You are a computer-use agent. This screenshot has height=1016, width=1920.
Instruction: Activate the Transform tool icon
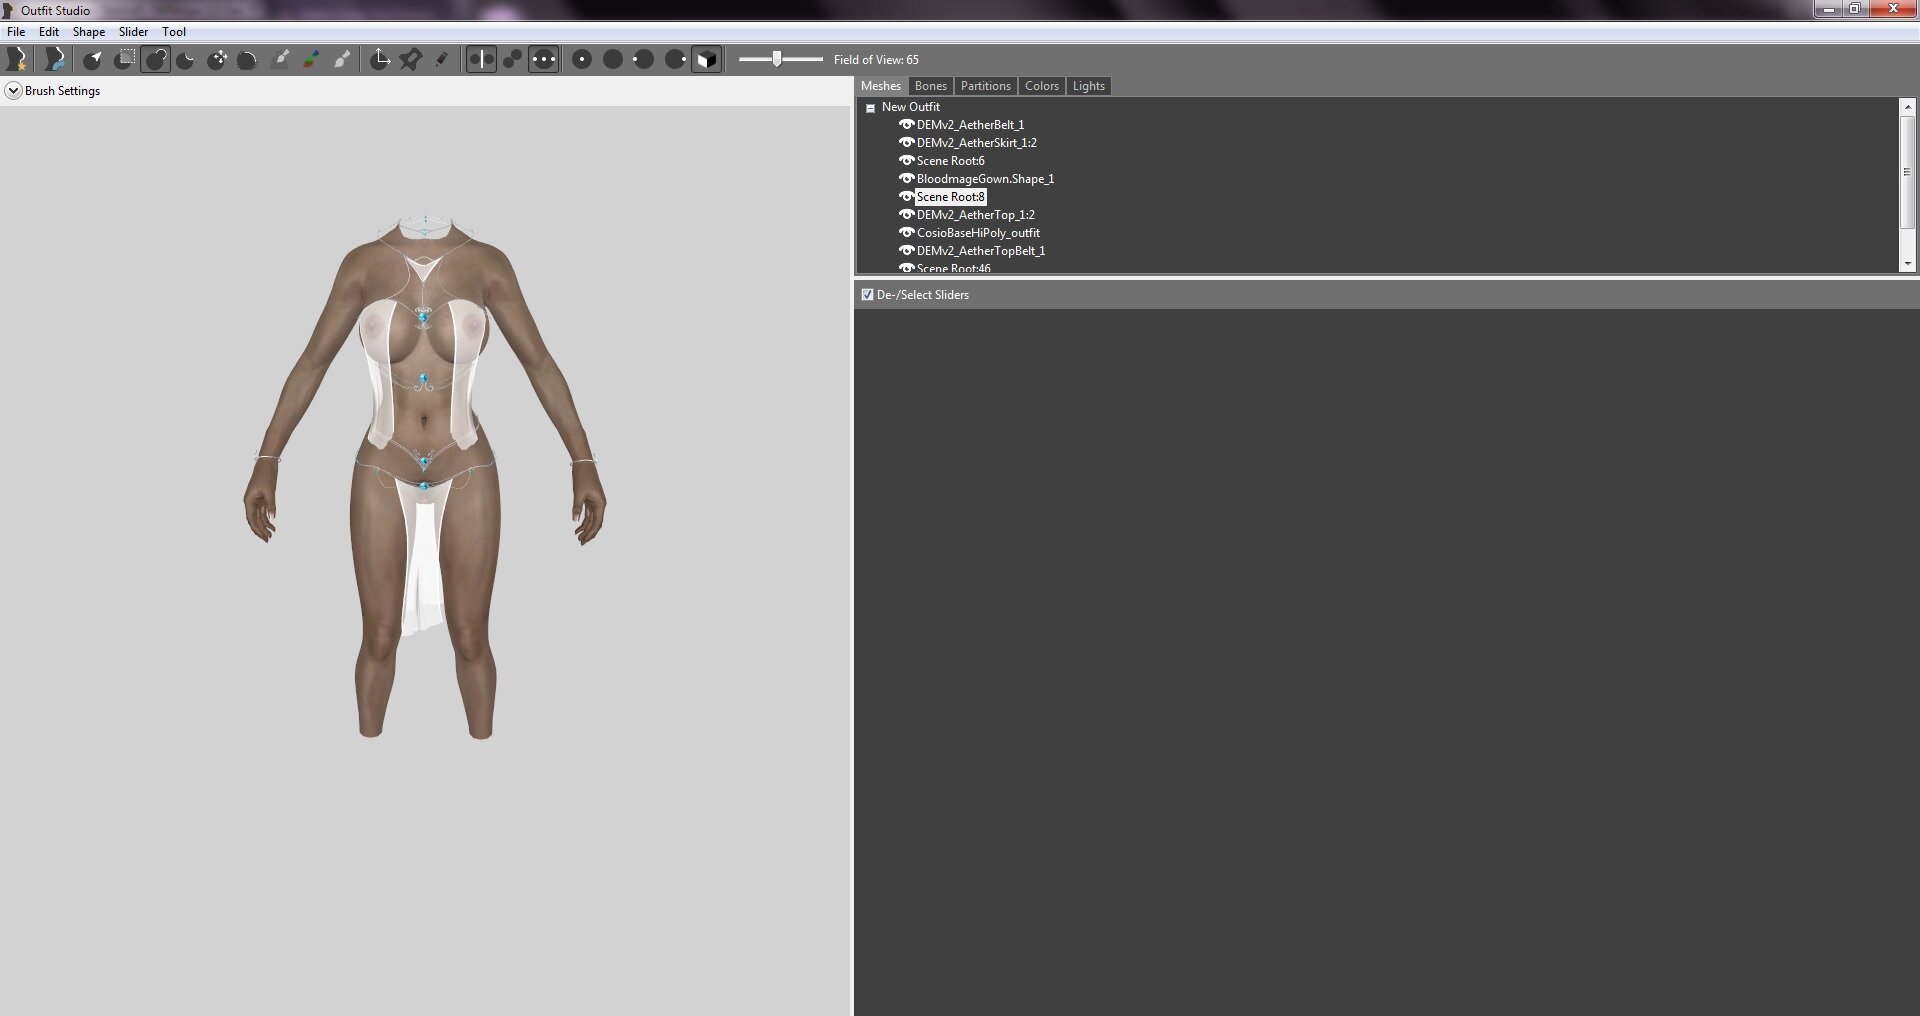click(379, 60)
